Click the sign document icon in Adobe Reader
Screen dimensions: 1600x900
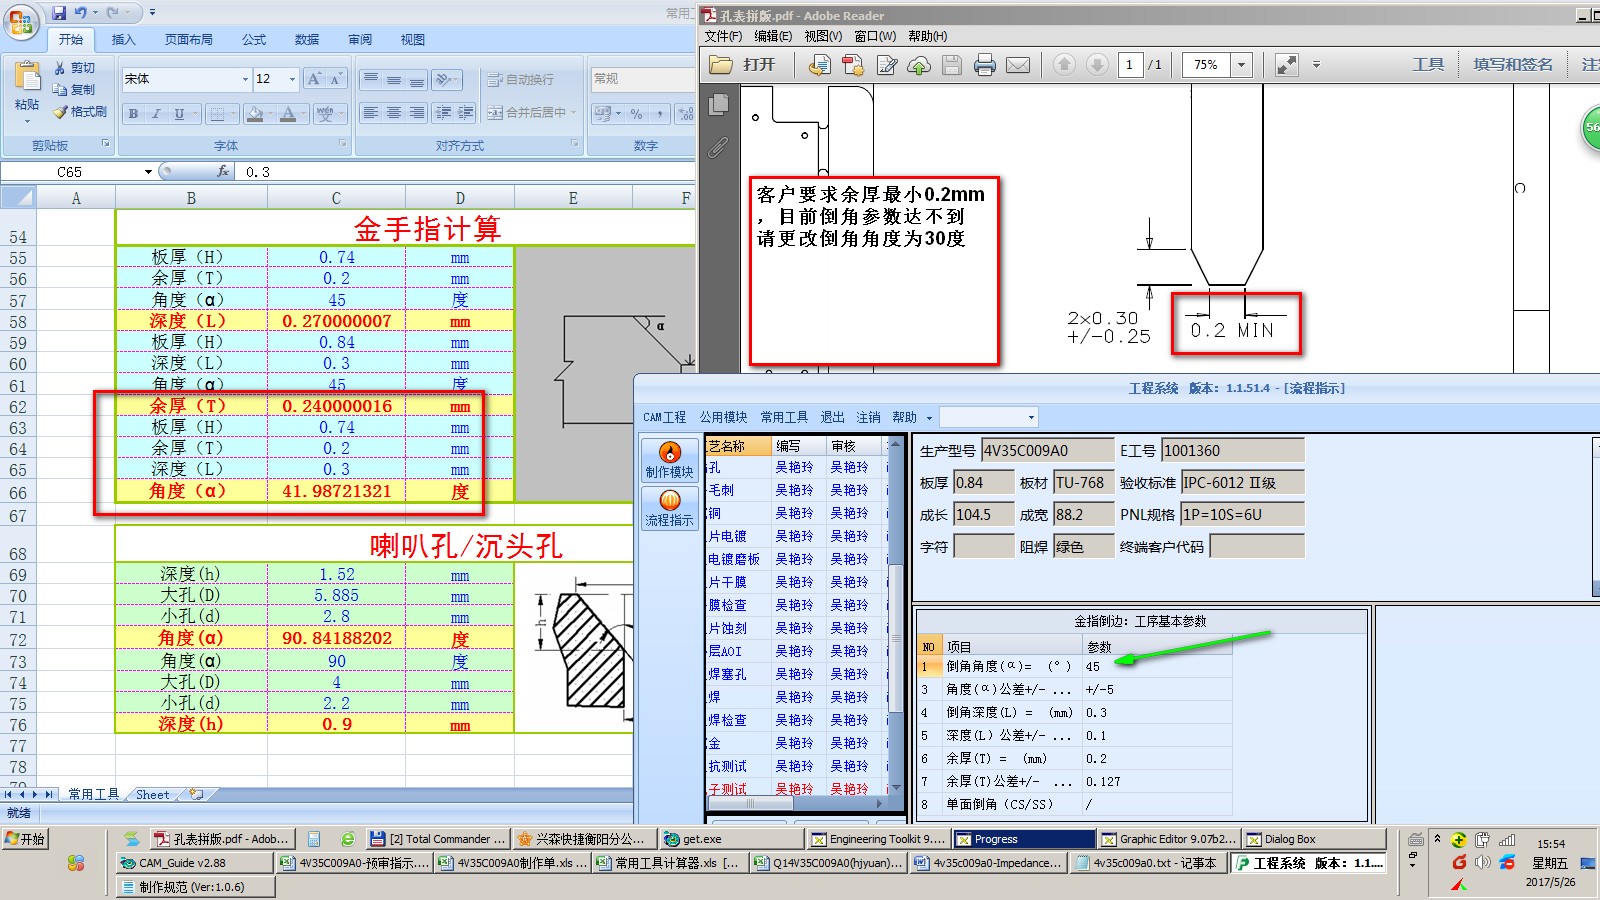click(886, 65)
